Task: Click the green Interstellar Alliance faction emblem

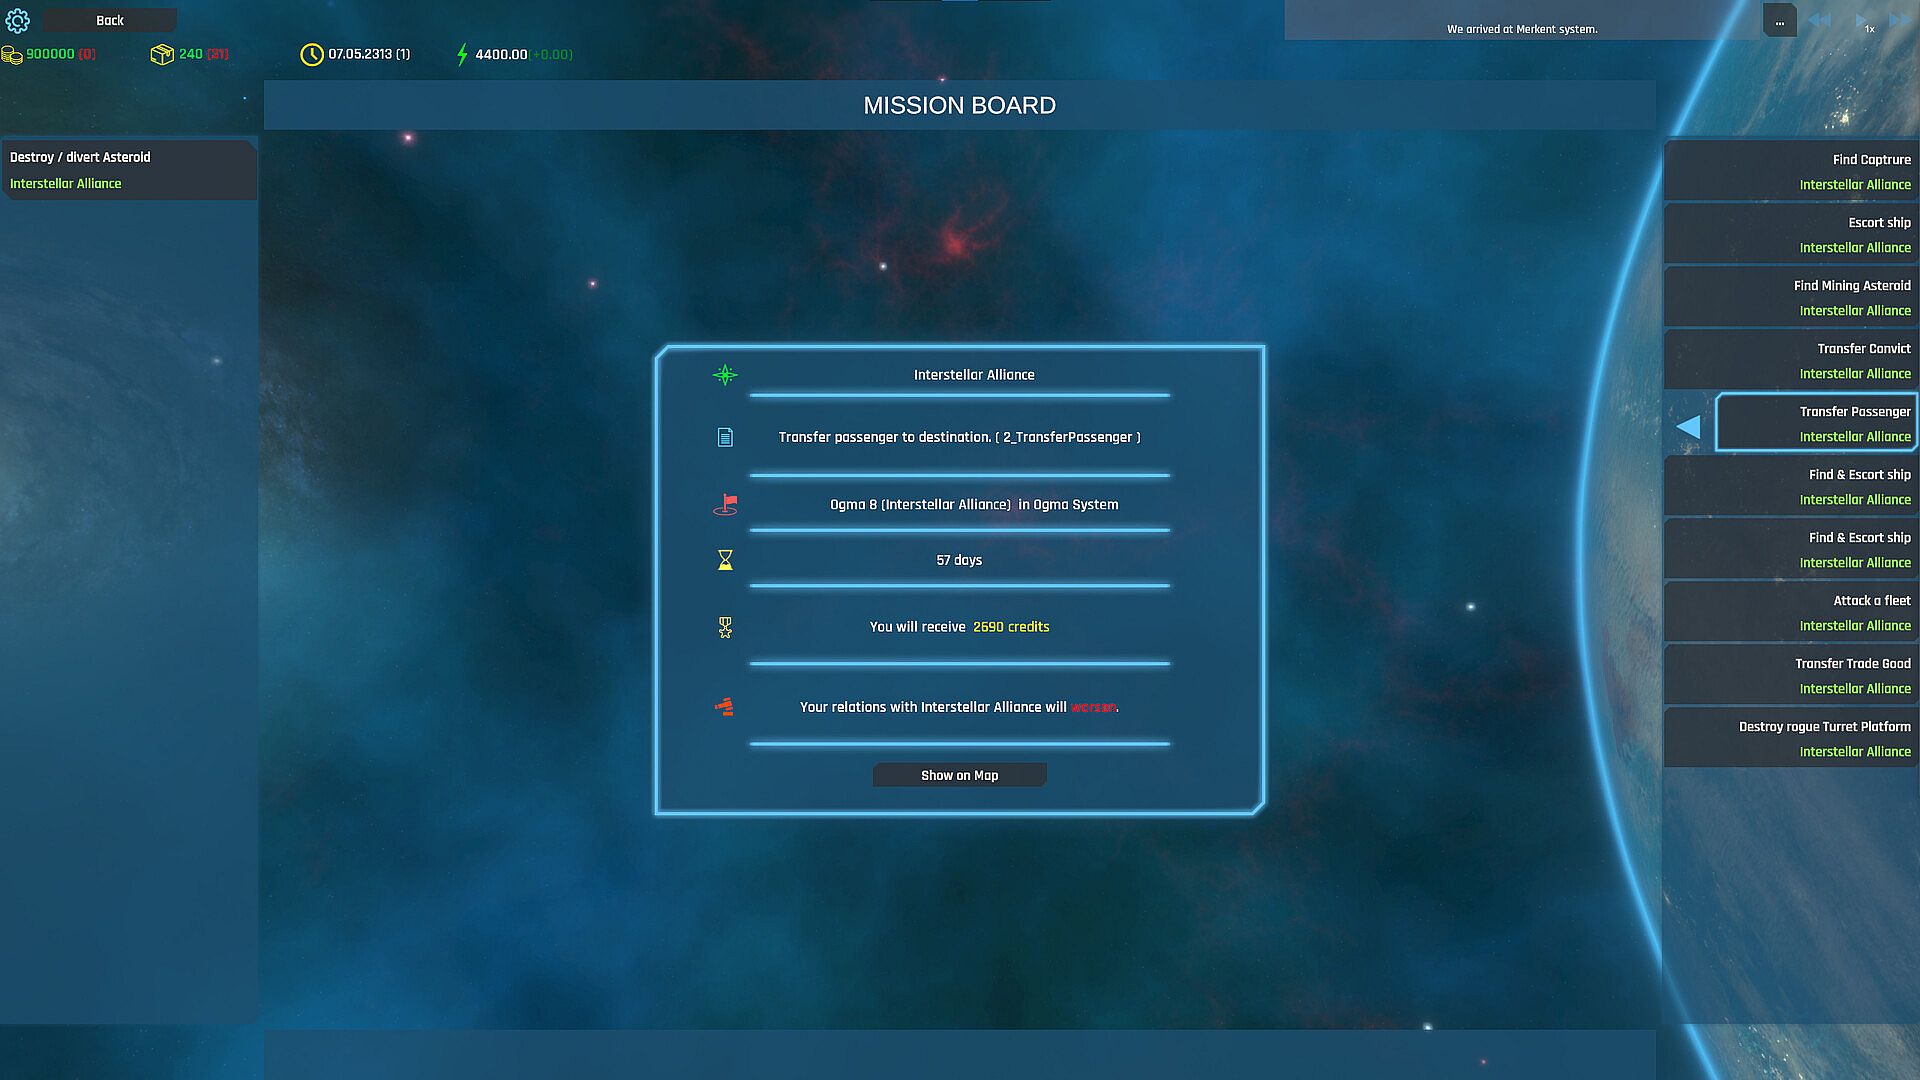Action: pos(725,375)
